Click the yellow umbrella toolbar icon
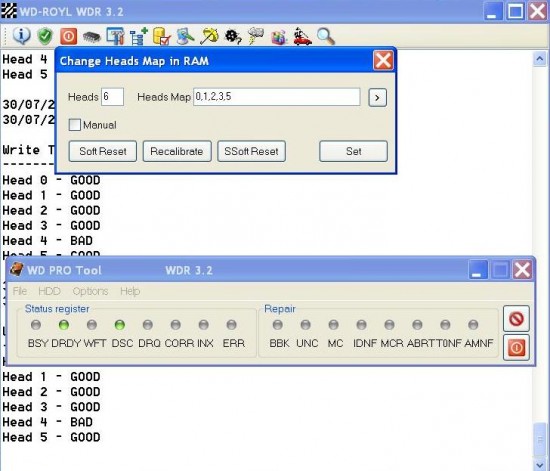550x471 pixels. point(209,36)
